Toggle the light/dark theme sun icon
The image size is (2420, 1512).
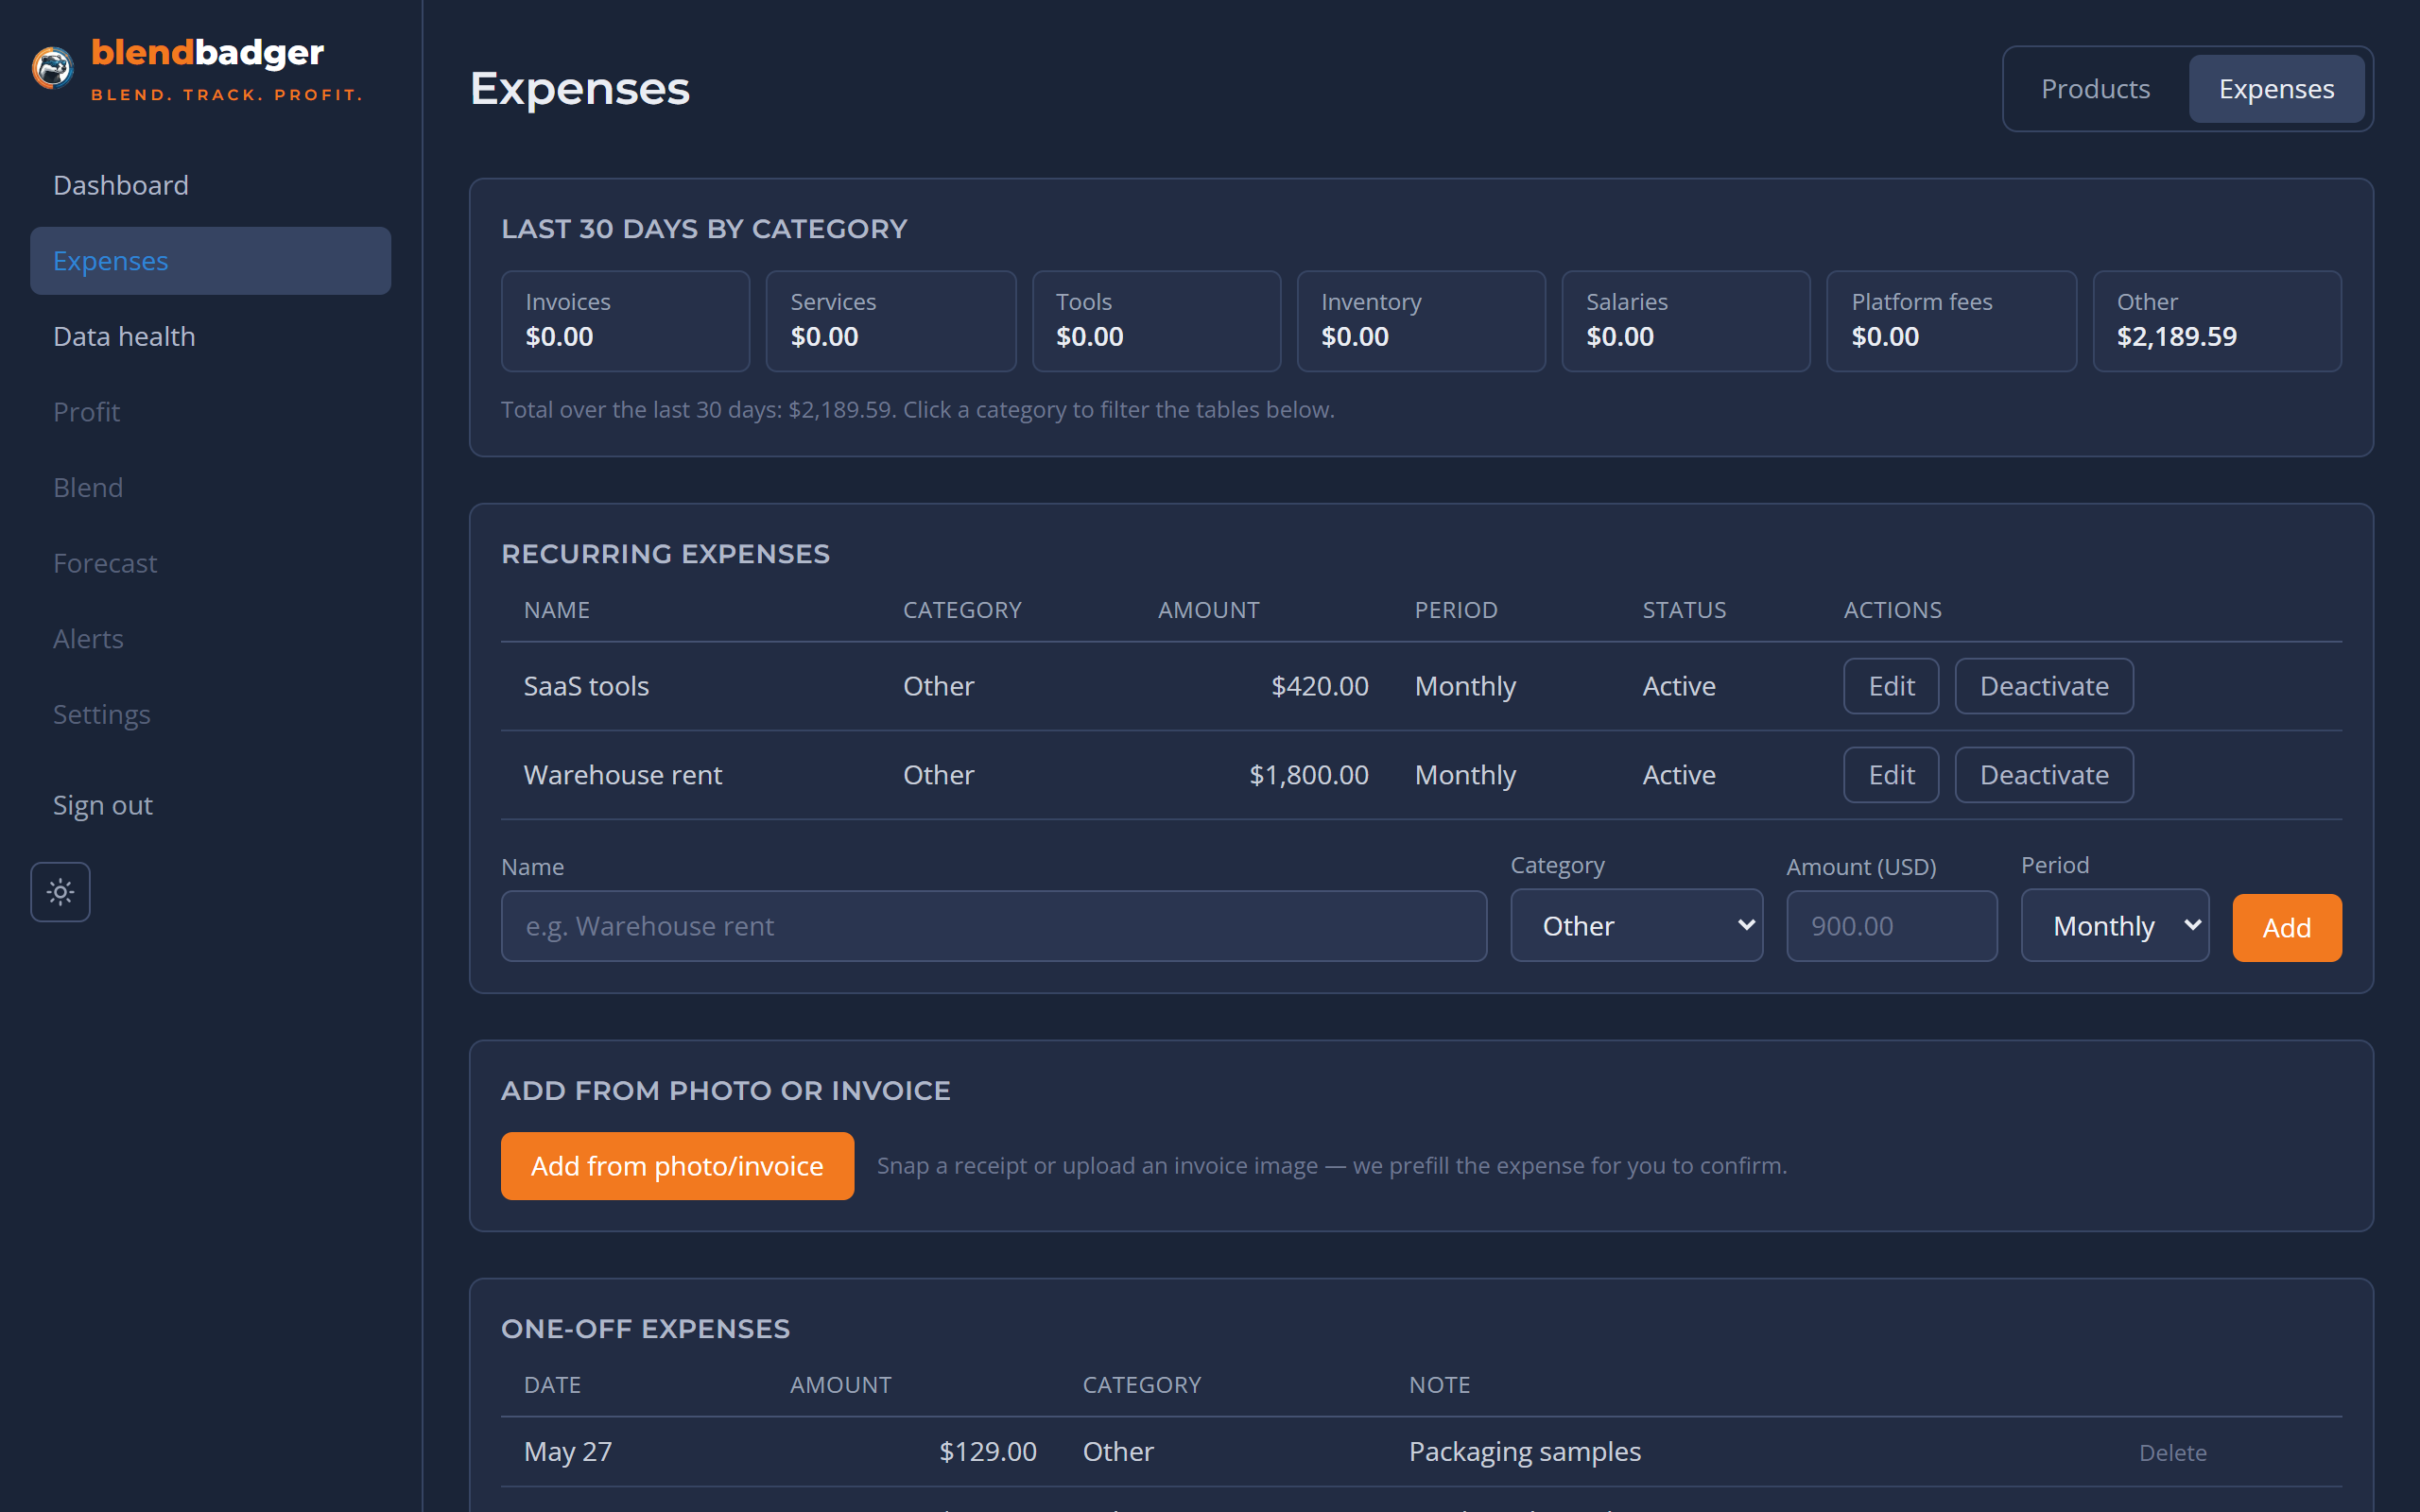[x=60, y=892]
